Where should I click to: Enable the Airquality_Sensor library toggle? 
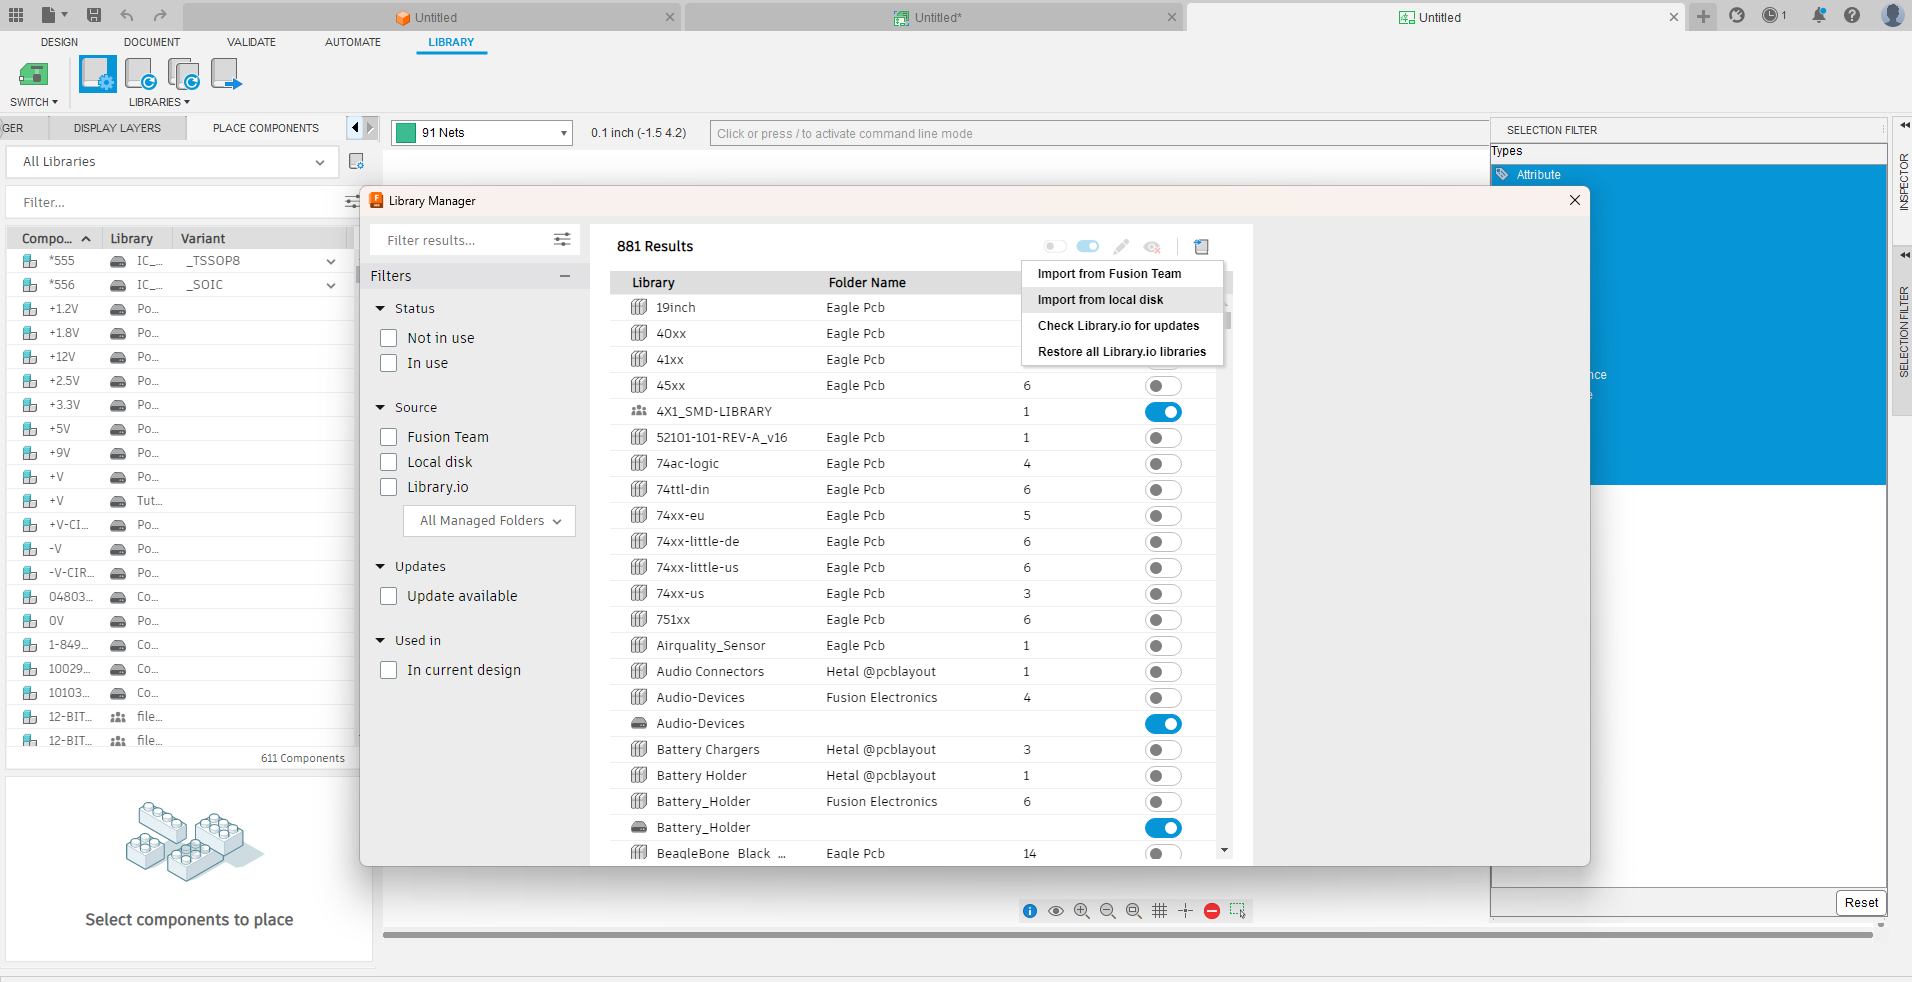1163,646
